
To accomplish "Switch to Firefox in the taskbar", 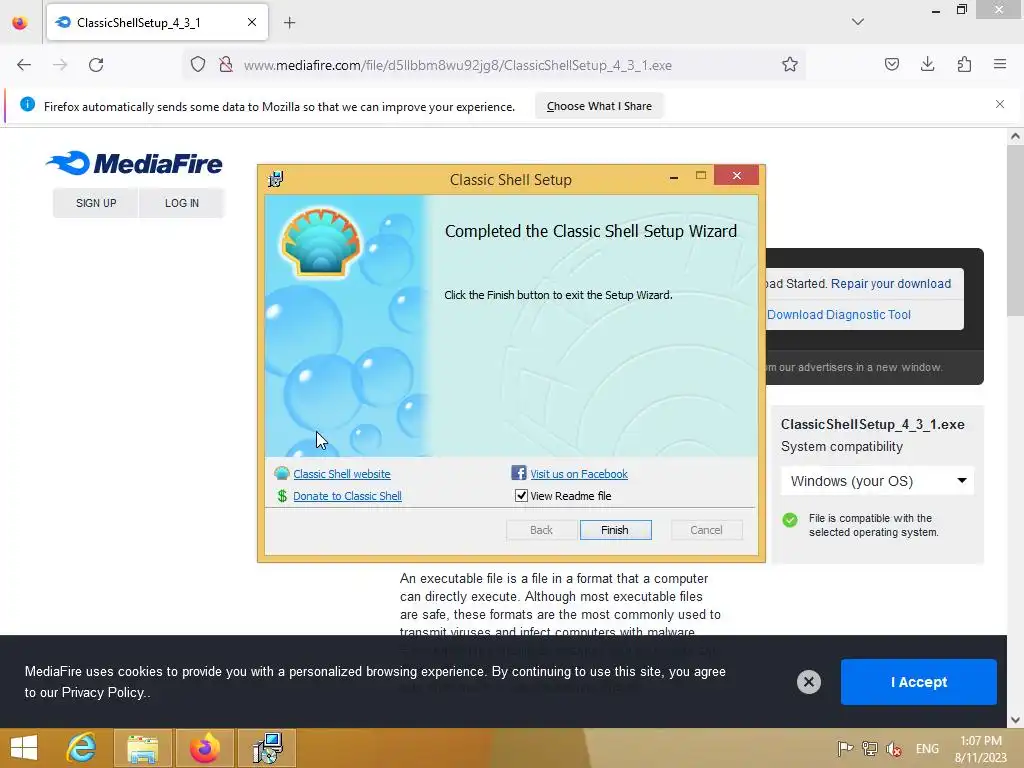I will click(204, 748).
